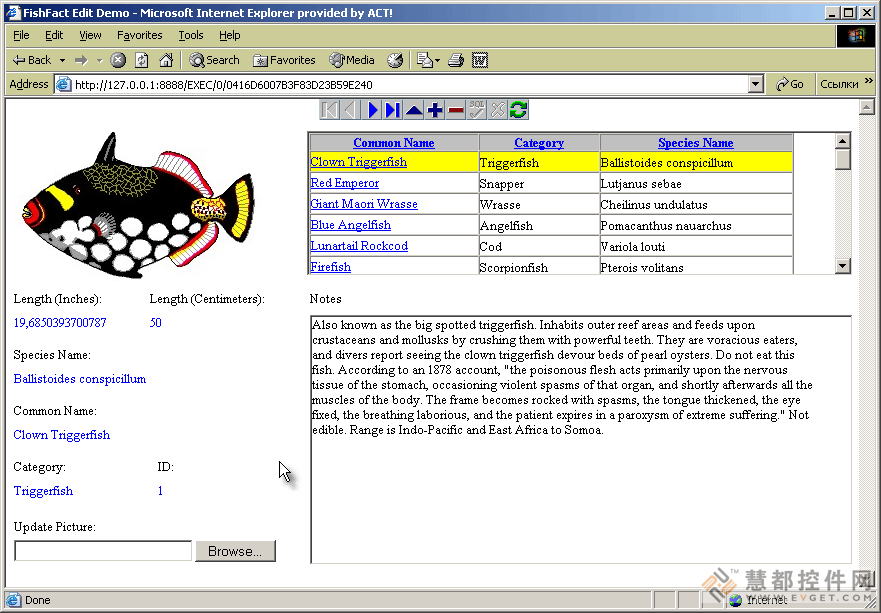
Task: Open the Forward history dropdown arrow
Action: pos(99,60)
